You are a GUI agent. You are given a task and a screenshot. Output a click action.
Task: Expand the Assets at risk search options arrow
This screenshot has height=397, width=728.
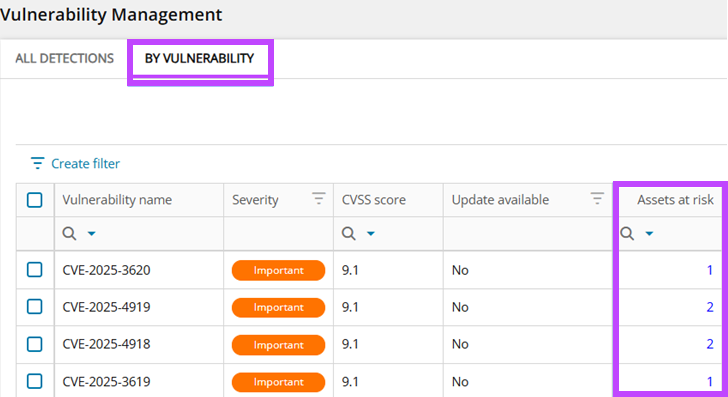pyautogui.click(x=649, y=234)
